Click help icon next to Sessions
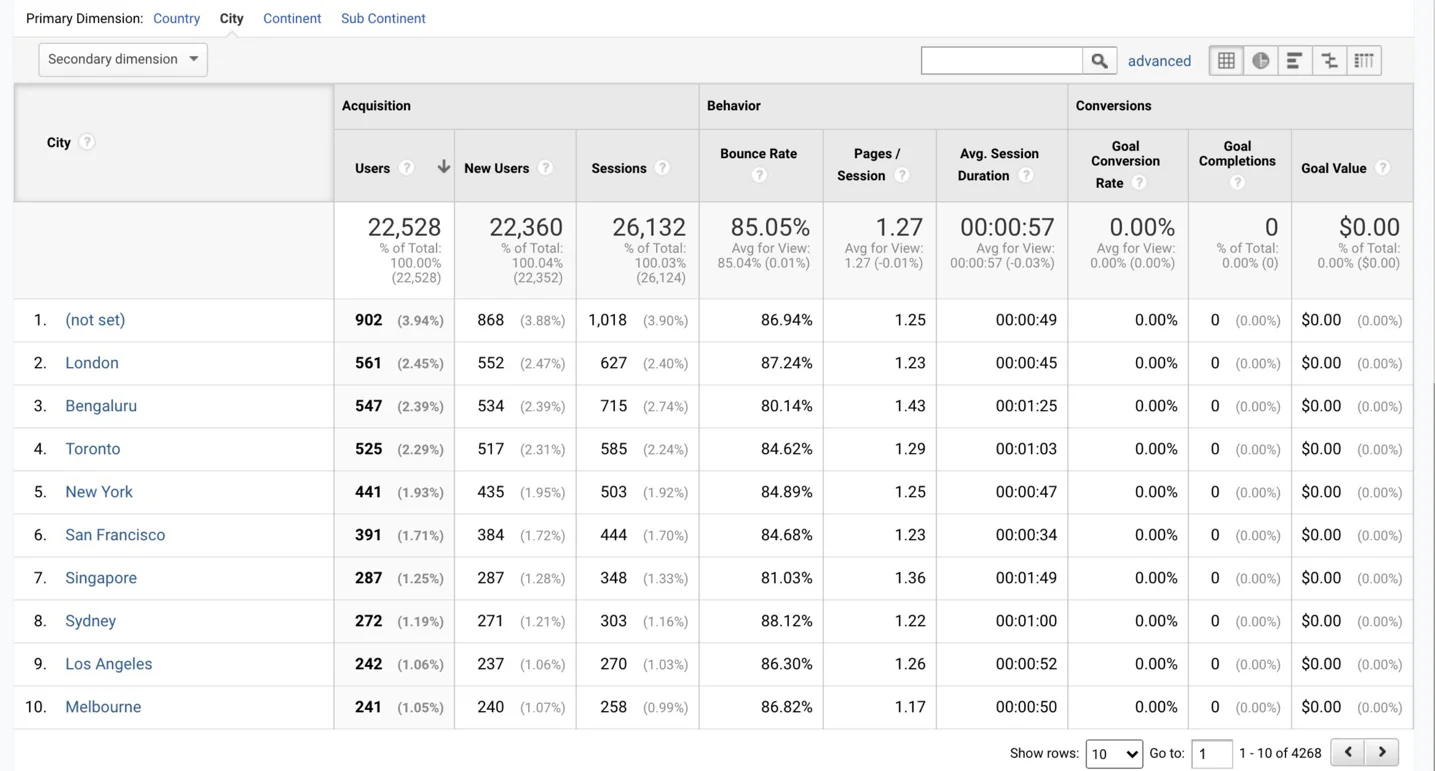Image resolution: width=1435 pixels, height=771 pixels. 662,168
